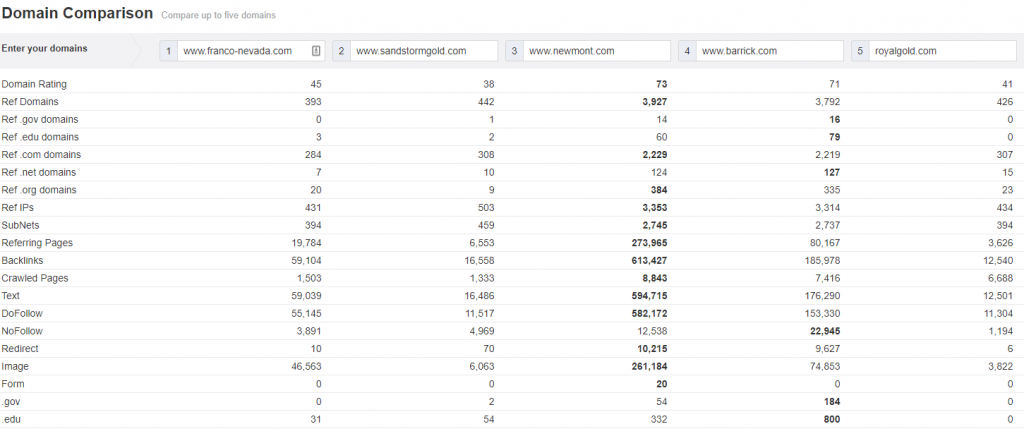Click the DoFollow value 11,304
This screenshot has height=436, width=1024.
pos(999,313)
